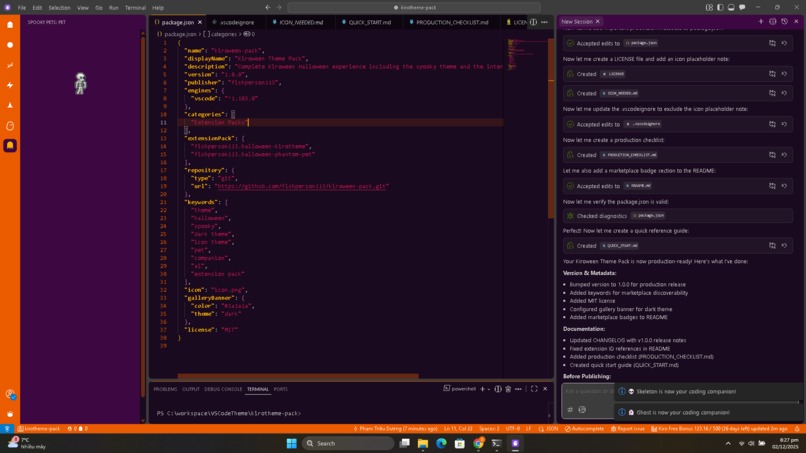Click the lightning bolt activity bar icon

tap(10, 85)
